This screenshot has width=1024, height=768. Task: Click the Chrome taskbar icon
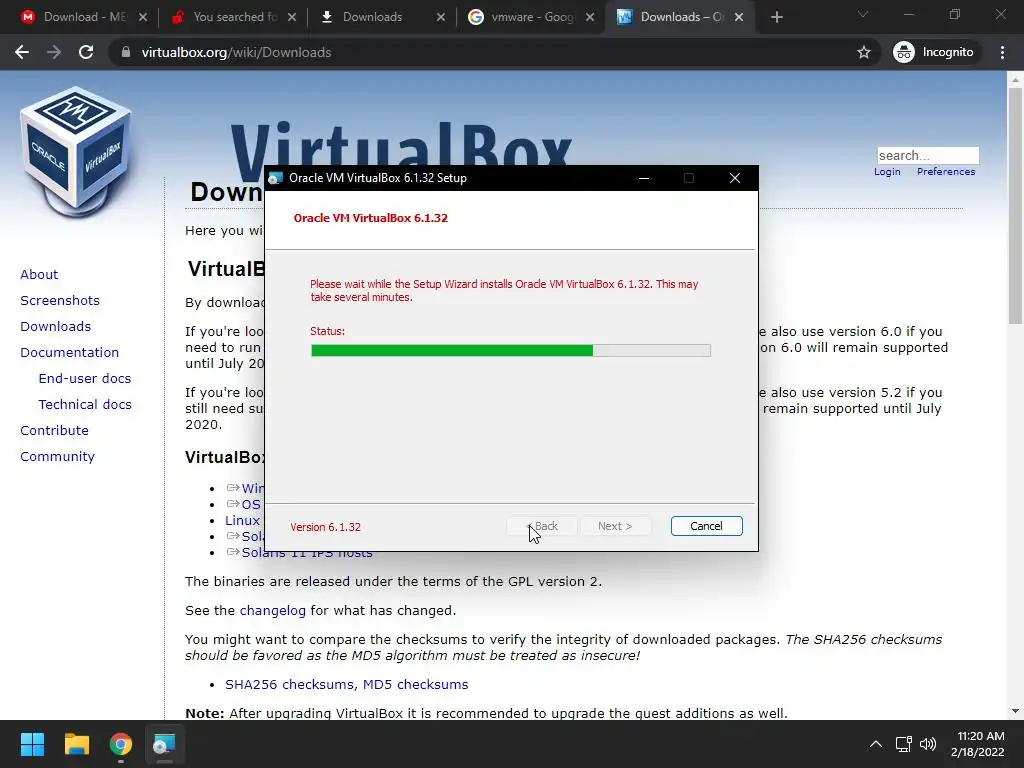[x=121, y=744]
